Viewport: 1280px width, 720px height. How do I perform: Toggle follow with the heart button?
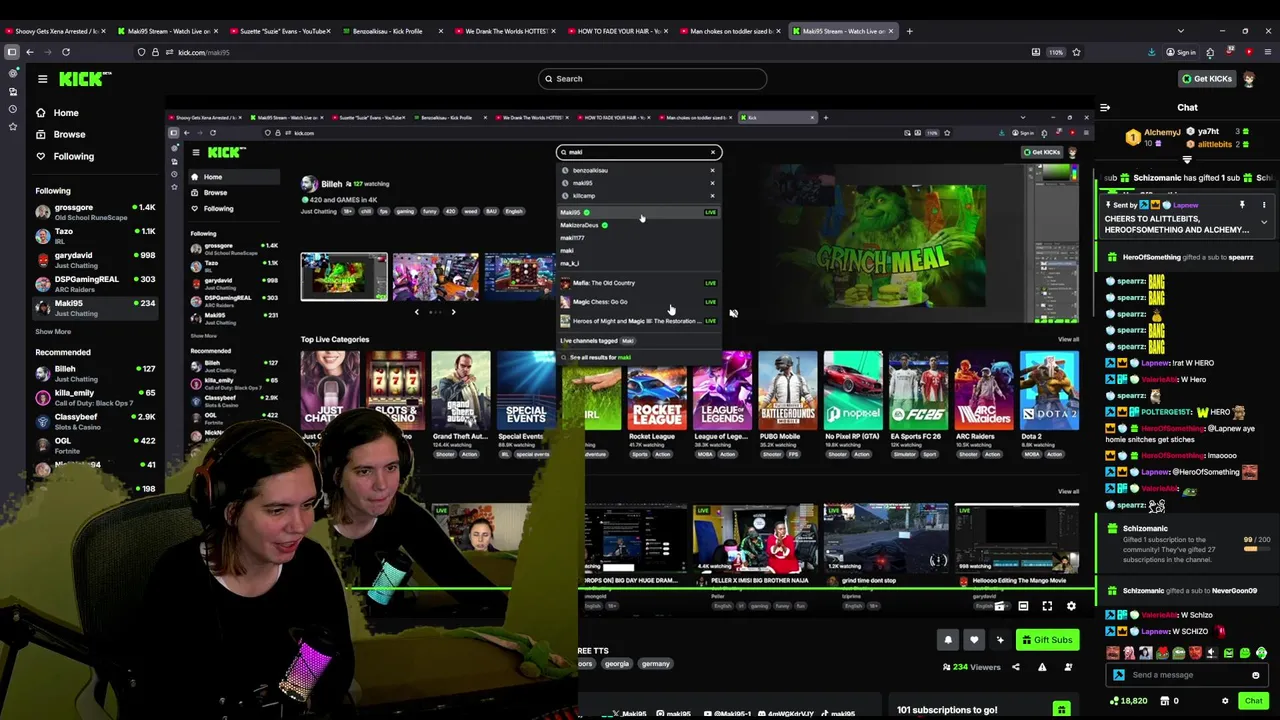click(x=974, y=640)
